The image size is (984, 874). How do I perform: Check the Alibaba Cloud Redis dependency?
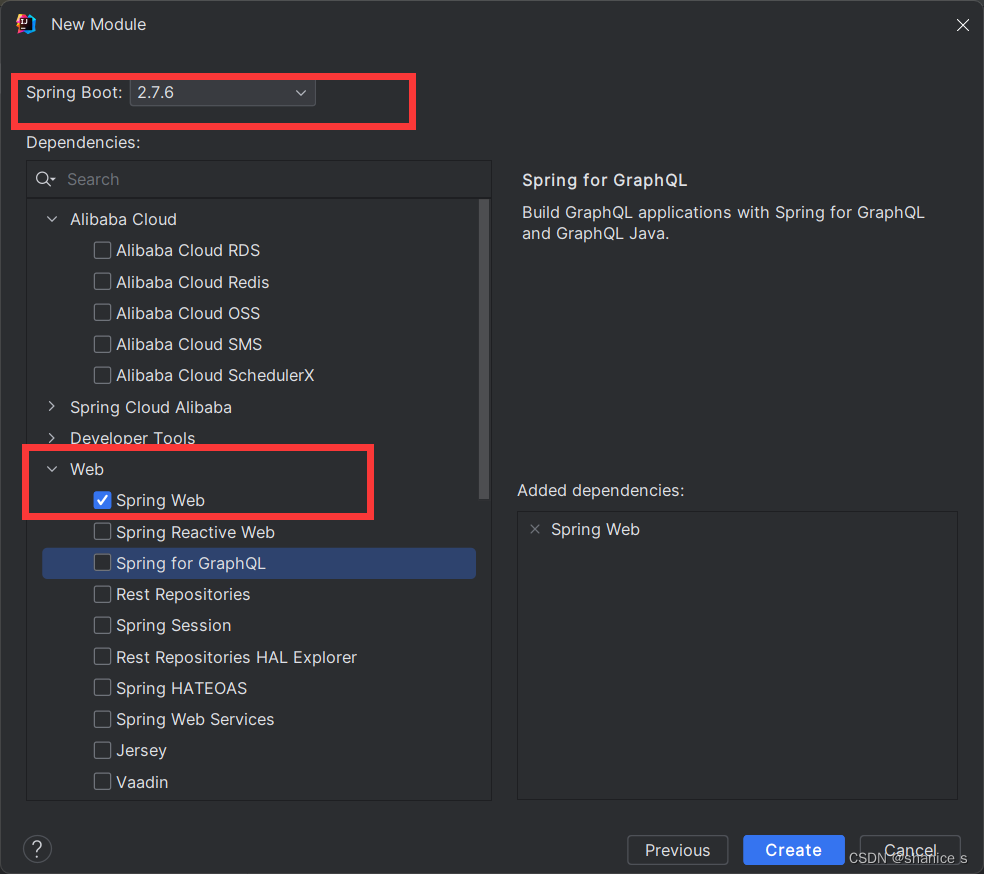[x=102, y=282]
